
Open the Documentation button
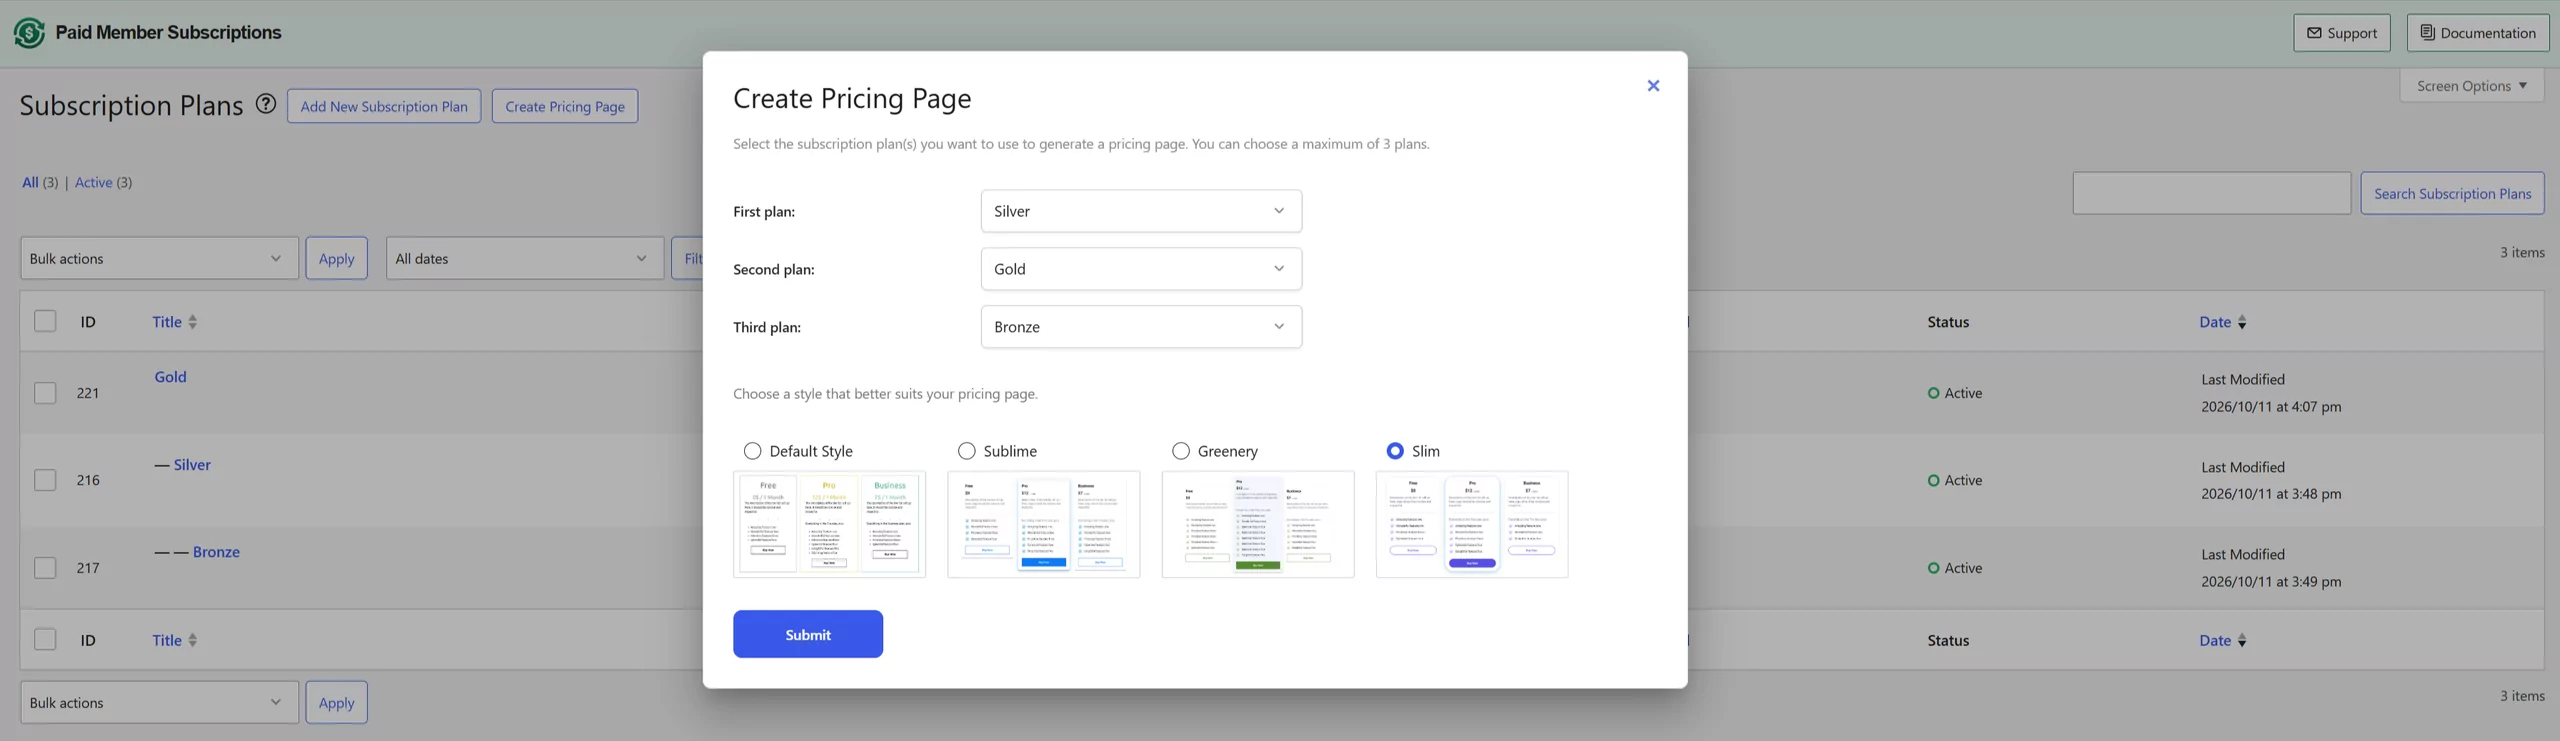pos(2478,33)
